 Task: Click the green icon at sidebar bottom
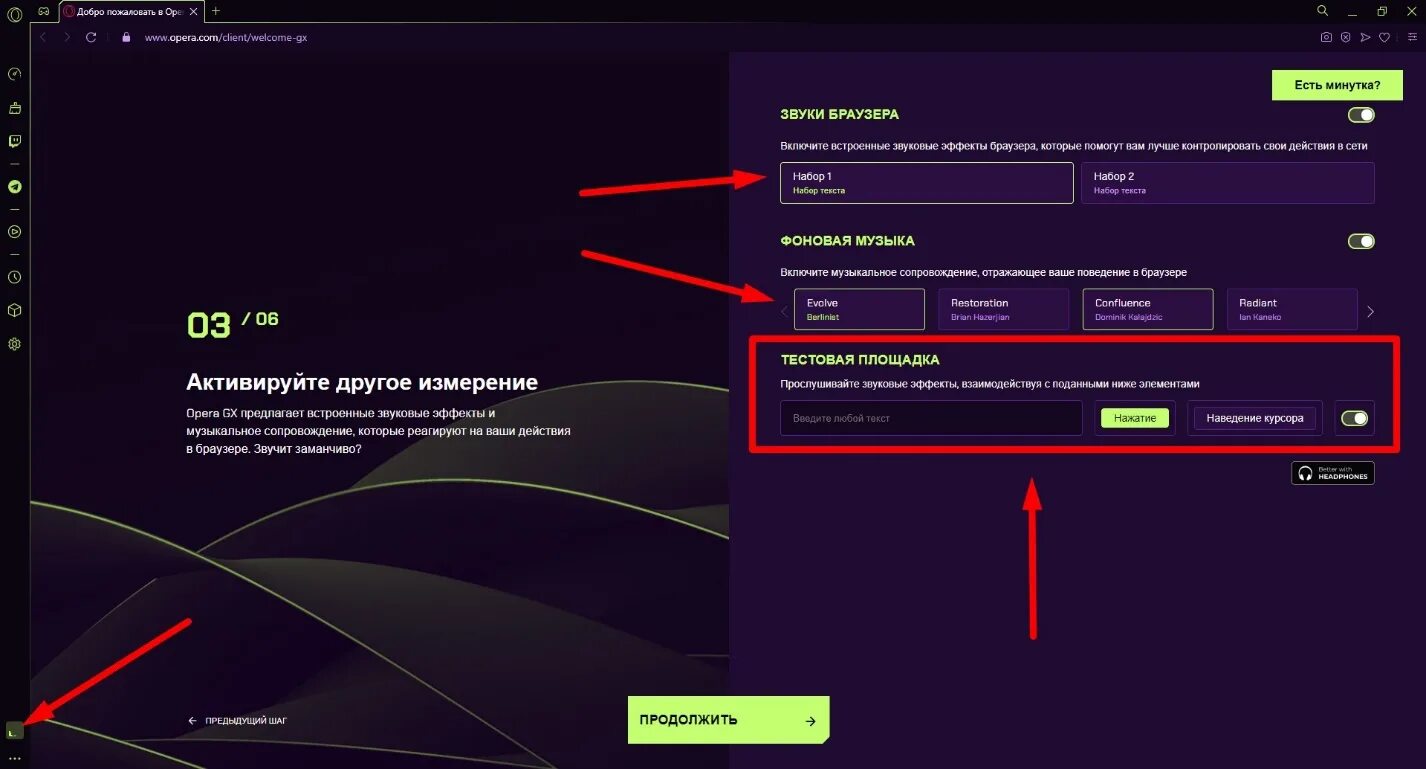click(x=14, y=732)
